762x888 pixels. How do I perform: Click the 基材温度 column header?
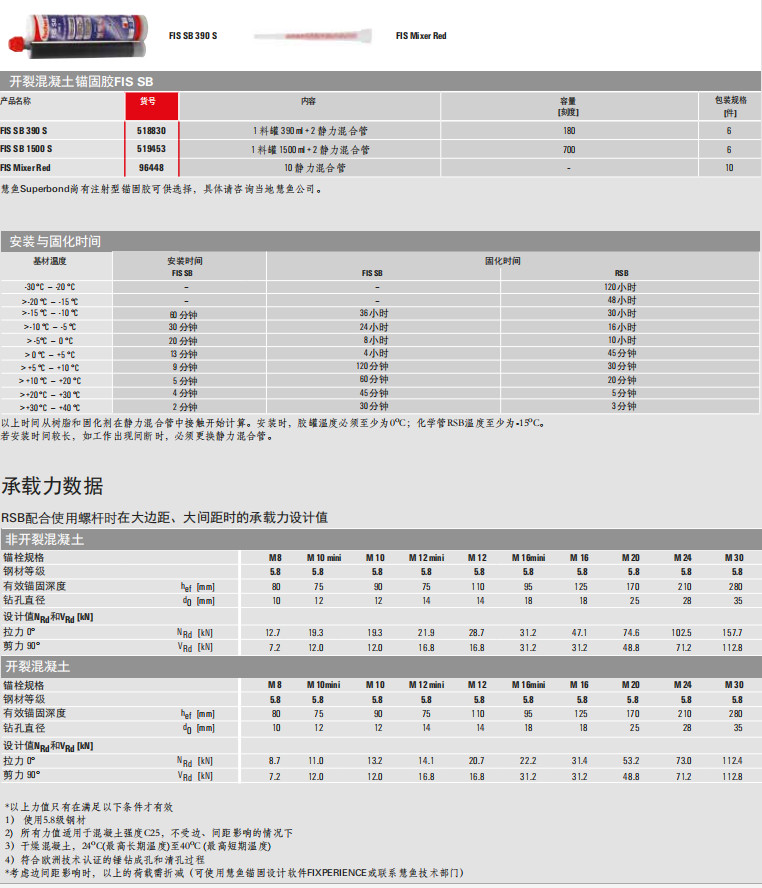(49, 260)
